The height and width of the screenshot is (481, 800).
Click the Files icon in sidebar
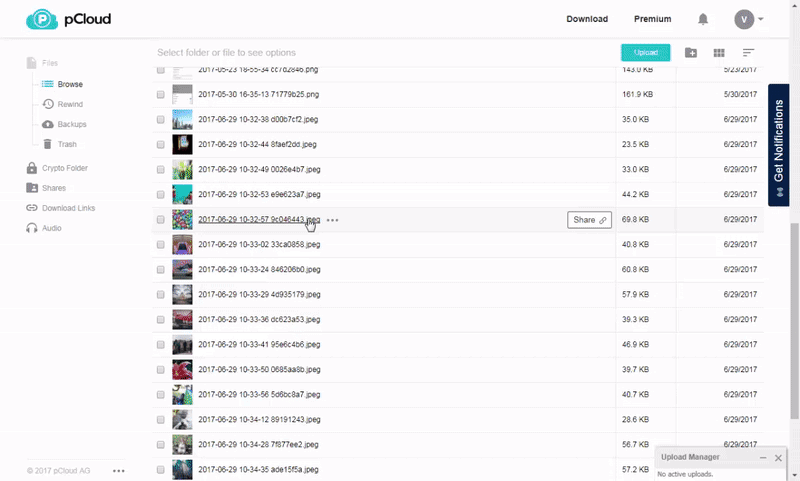tap(32, 63)
